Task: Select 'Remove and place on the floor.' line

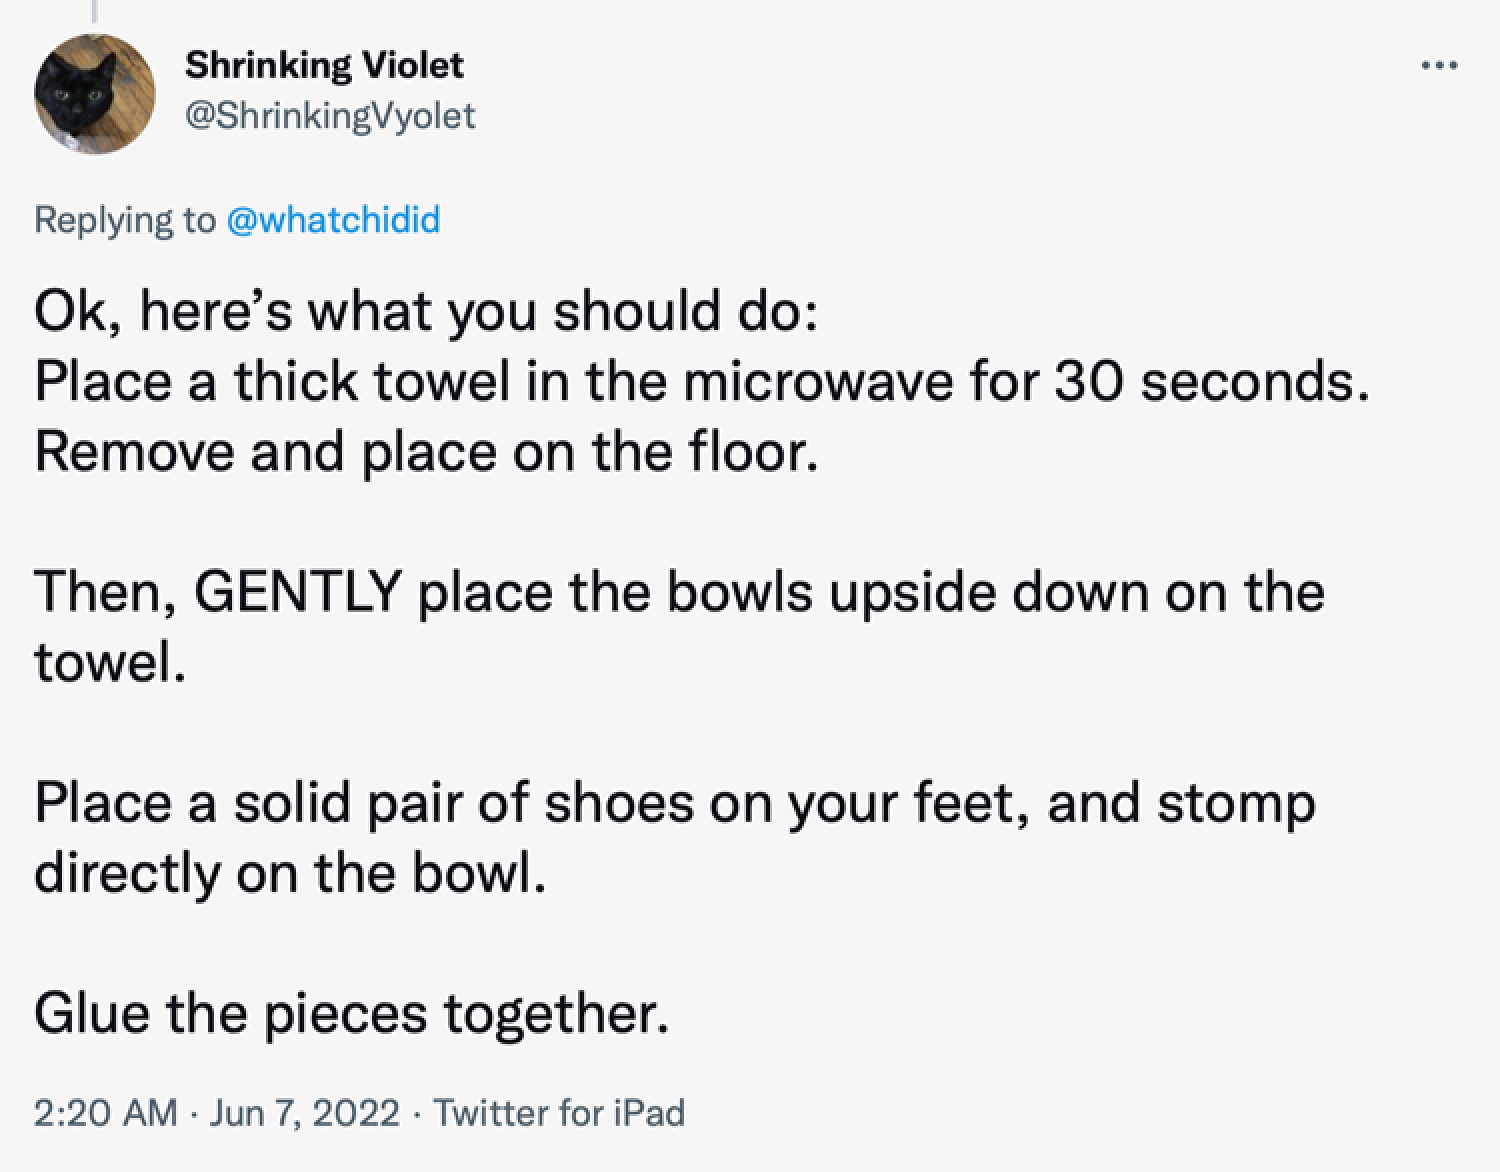Action: pos(427,451)
